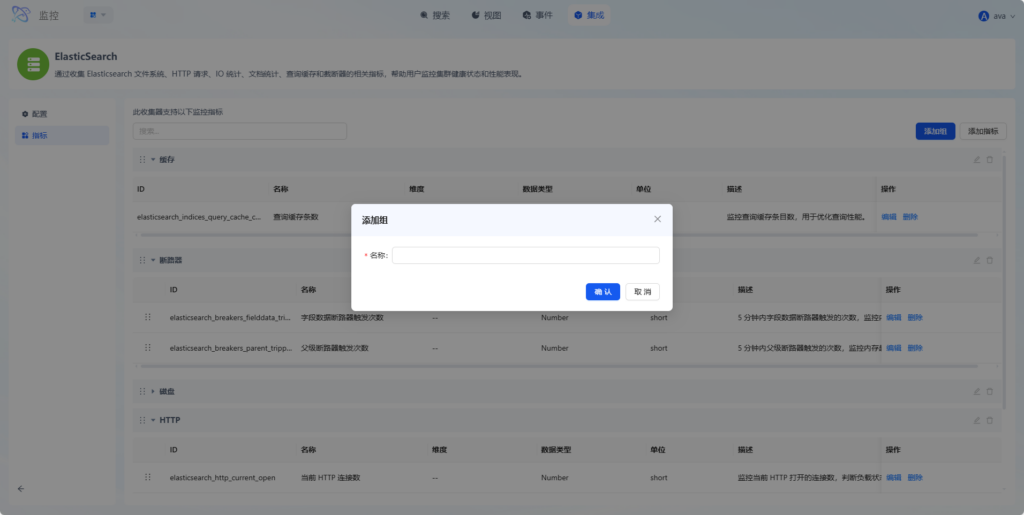Viewport: 1024px width, 515px height.
Task: Edit the 断路器 group with pencil icon
Action: pos(977,260)
